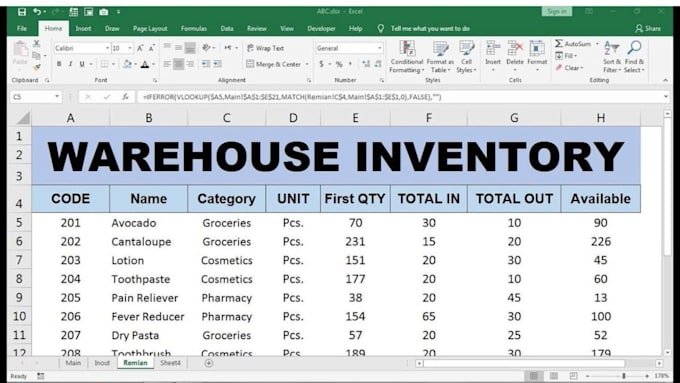
Task: Apply percent style
Action: (339, 64)
